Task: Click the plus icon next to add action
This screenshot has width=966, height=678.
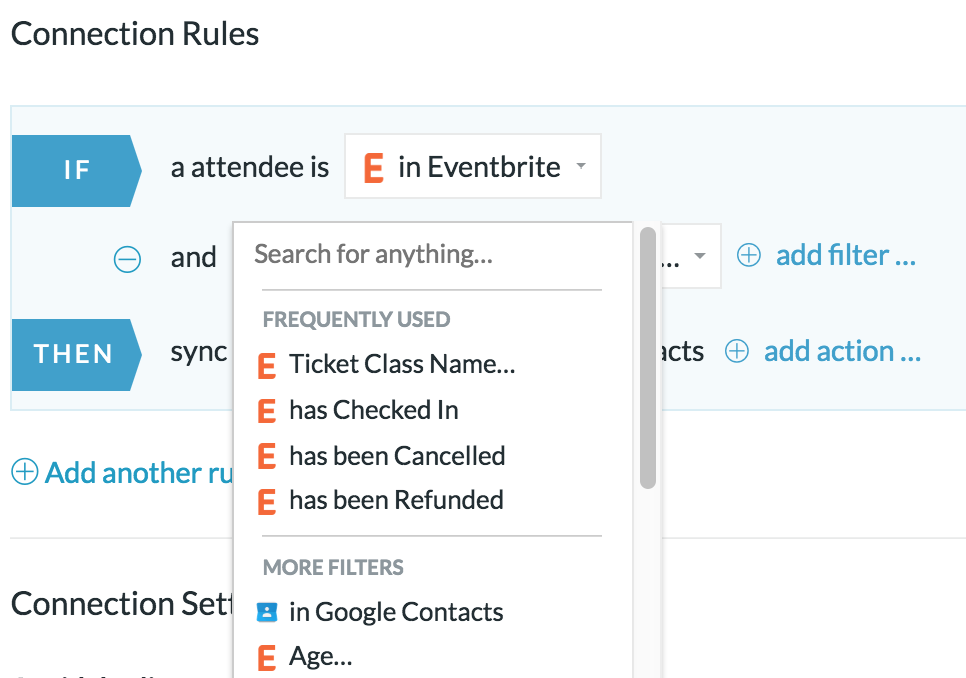Action: click(x=737, y=351)
